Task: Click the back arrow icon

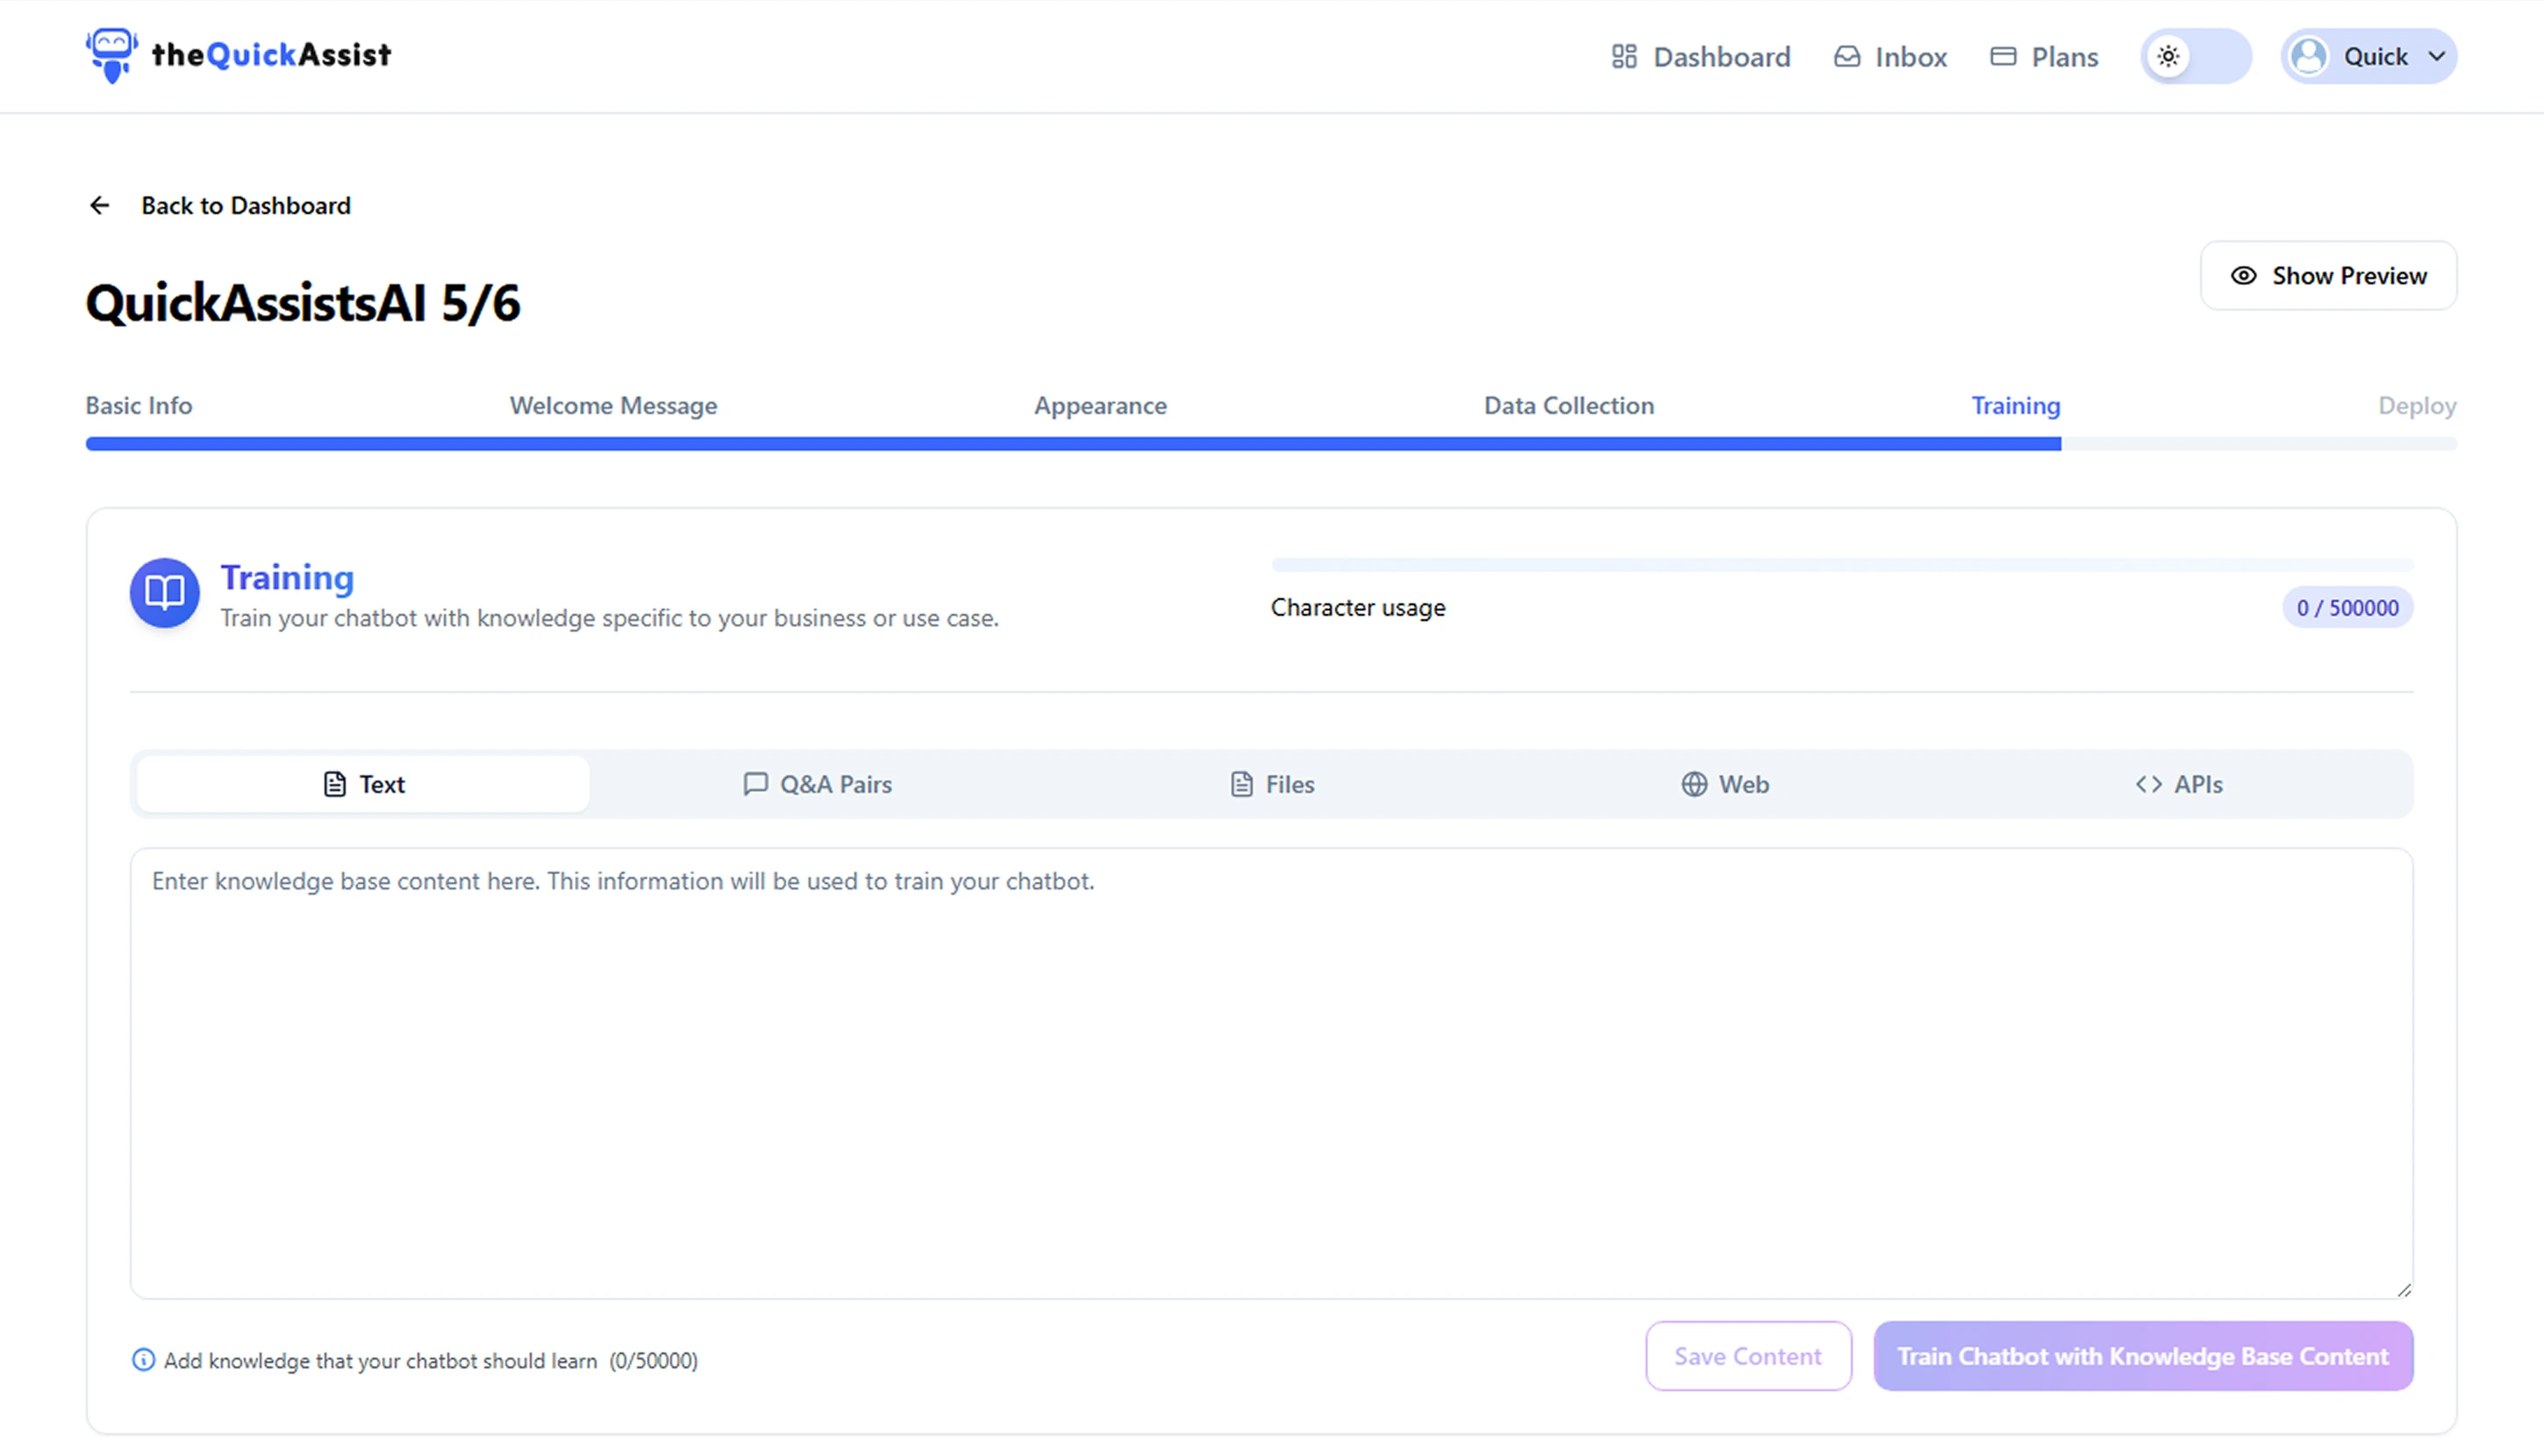Action: click(x=99, y=206)
